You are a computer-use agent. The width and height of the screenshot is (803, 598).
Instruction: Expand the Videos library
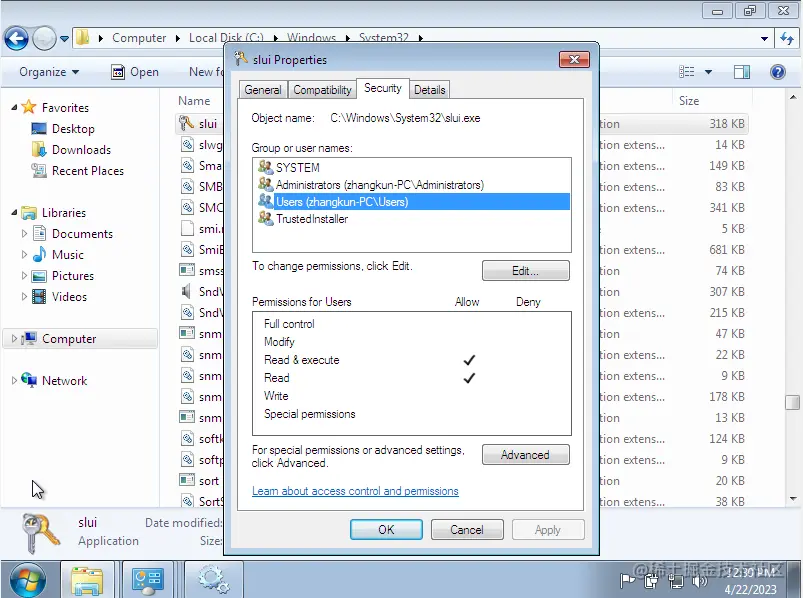tap(24, 296)
